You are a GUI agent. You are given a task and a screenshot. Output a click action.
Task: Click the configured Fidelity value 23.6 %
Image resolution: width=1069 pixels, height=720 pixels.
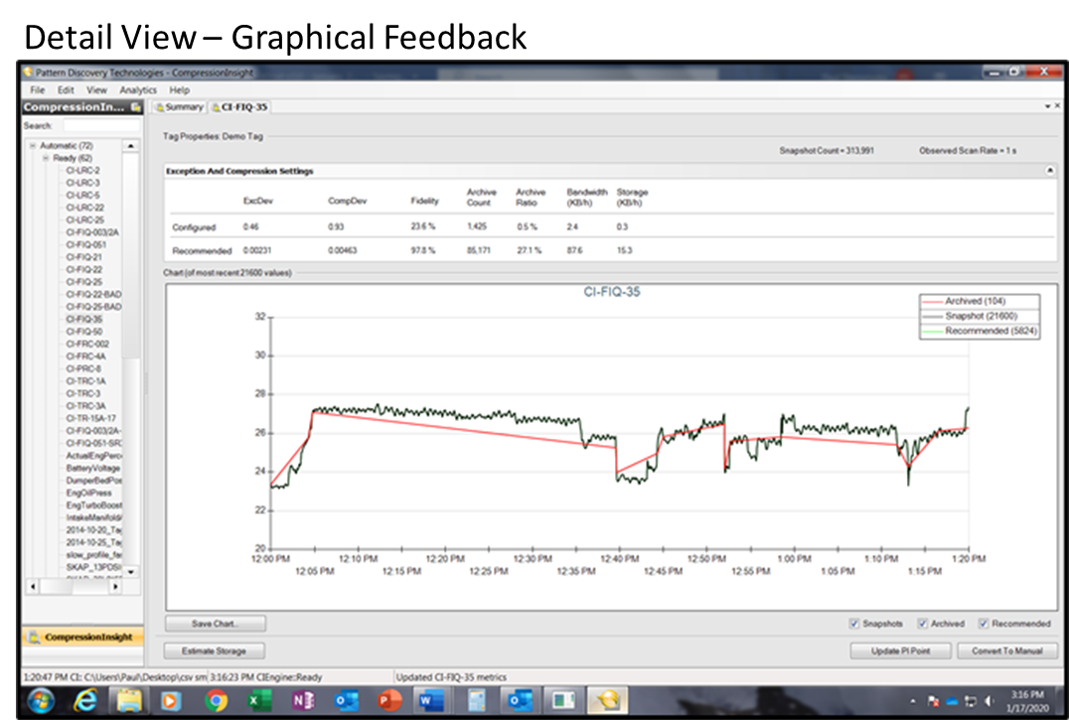423,226
